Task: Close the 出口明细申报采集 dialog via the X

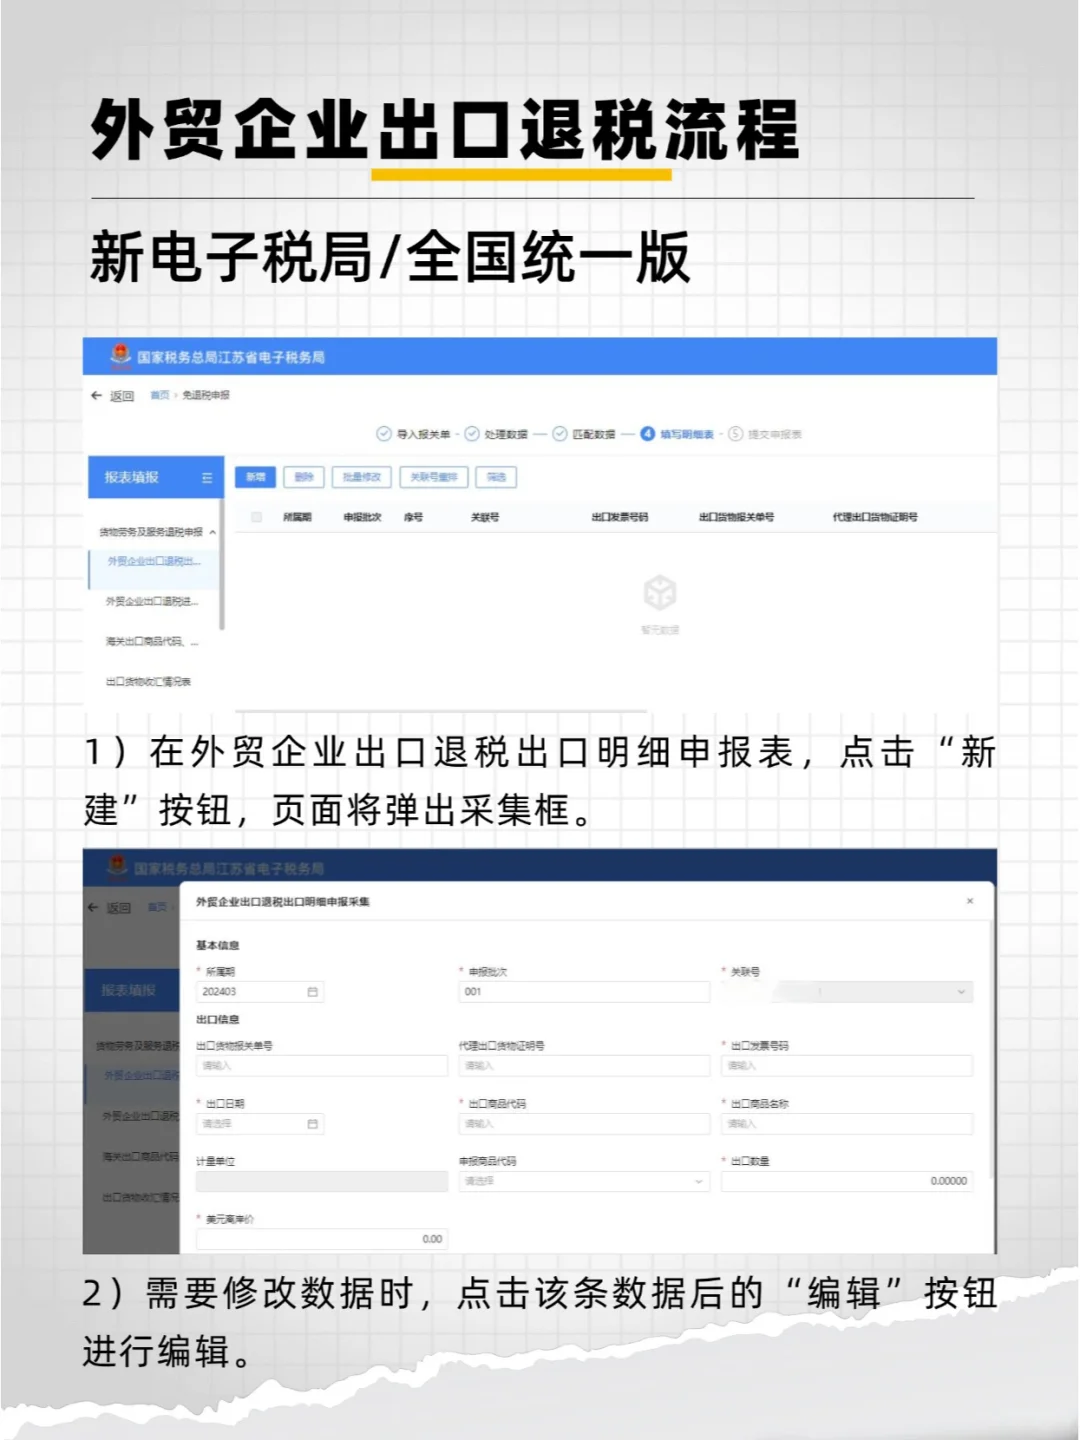Action: point(969,900)
